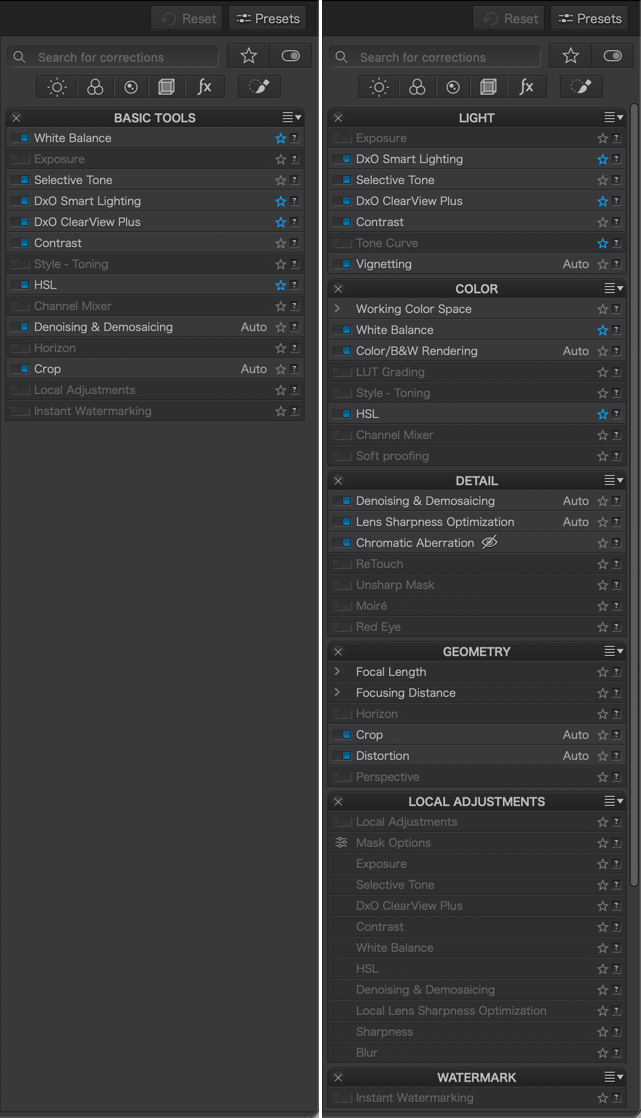This screenshot has height=1118, width=641.
Task: Open Light tab in left panel
Action: (x=57, y=87)
